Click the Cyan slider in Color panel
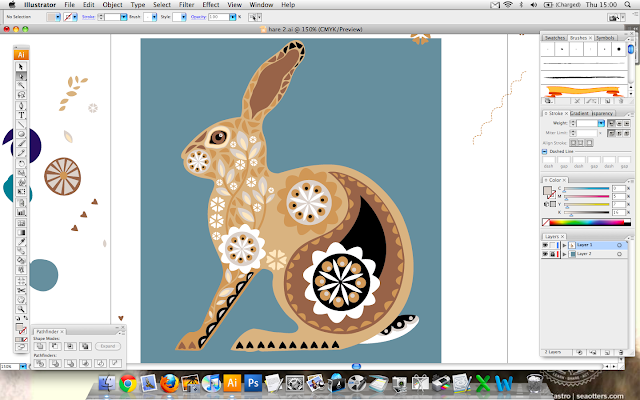The image size is (640, 400). [587, 189]
